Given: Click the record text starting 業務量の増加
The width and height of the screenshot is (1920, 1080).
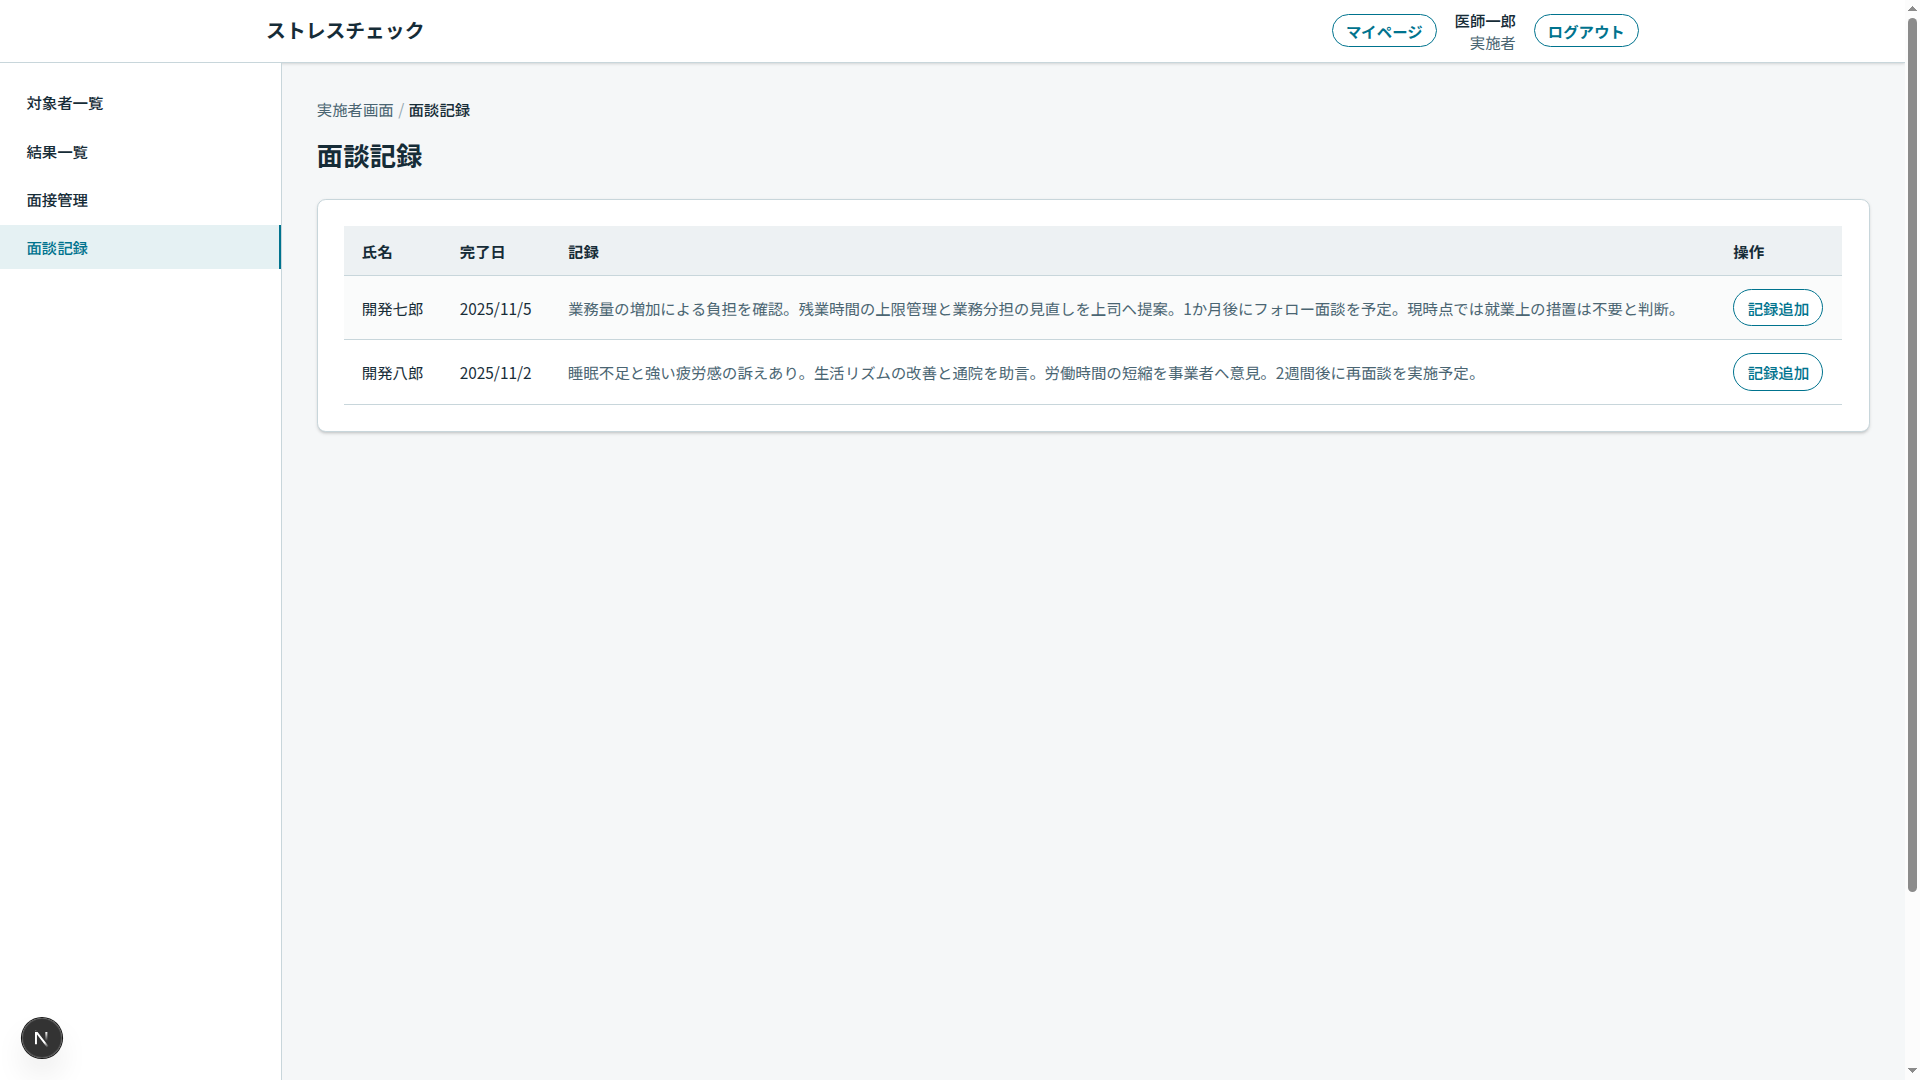Looking at the screenshot, I should pyautogui.click(x=1125, y=309).
